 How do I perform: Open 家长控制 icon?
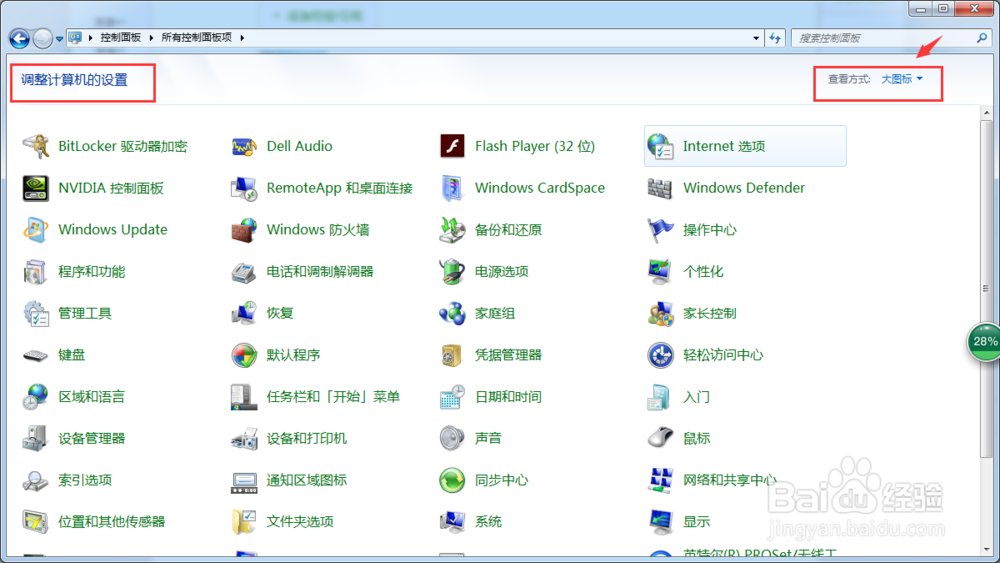tap(660, 313)
